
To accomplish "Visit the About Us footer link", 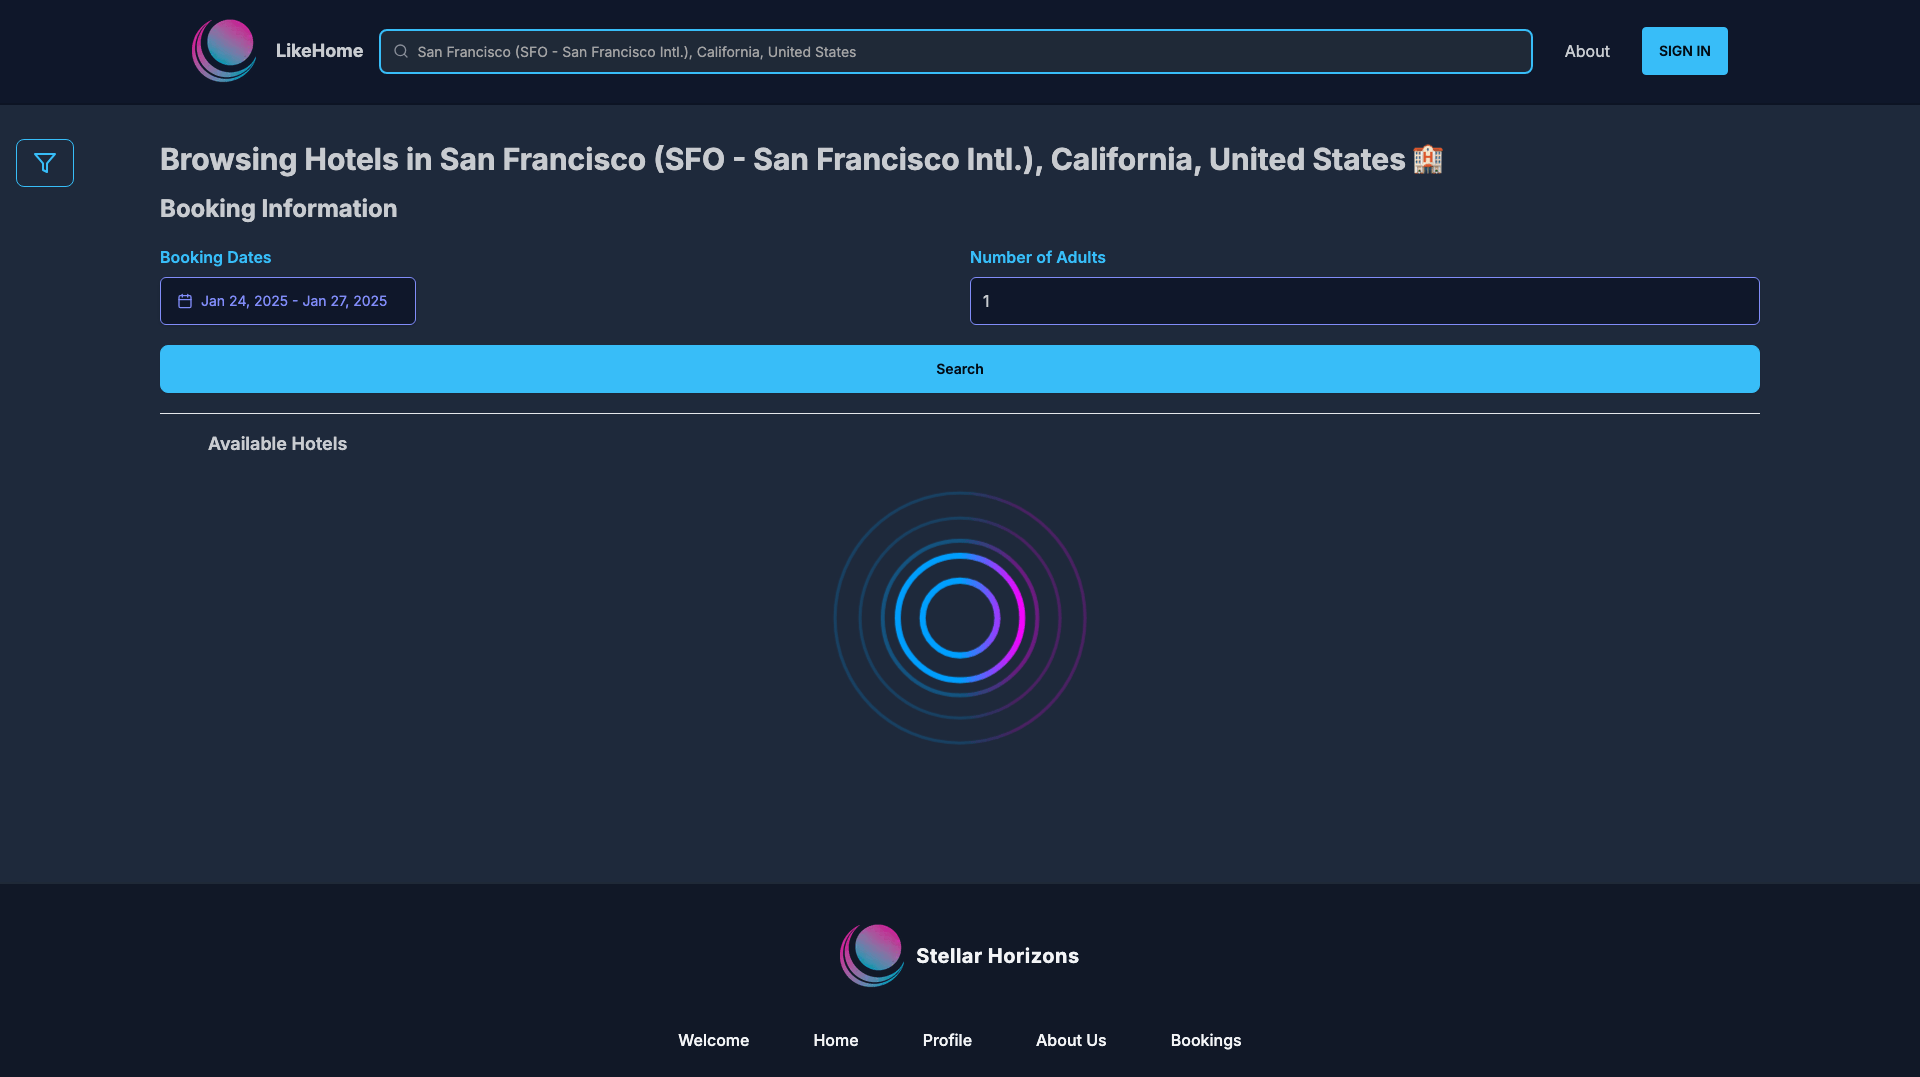I will (1071, 1040).
